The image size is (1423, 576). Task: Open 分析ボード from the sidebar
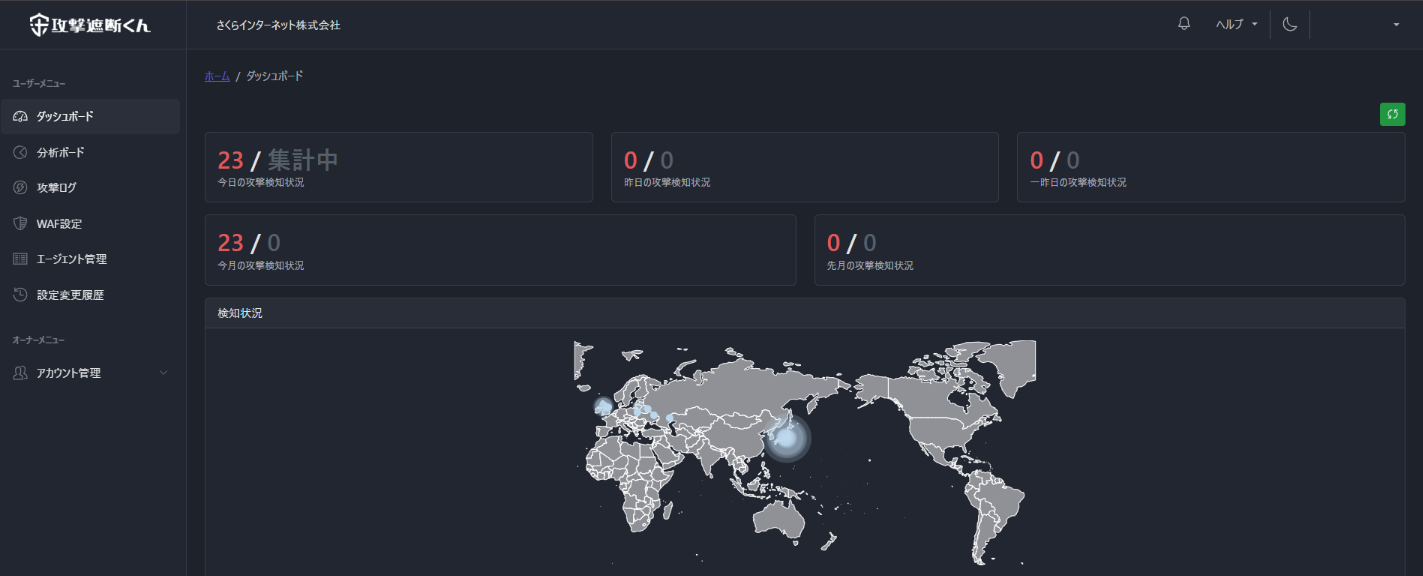click(x=61, y=153)
